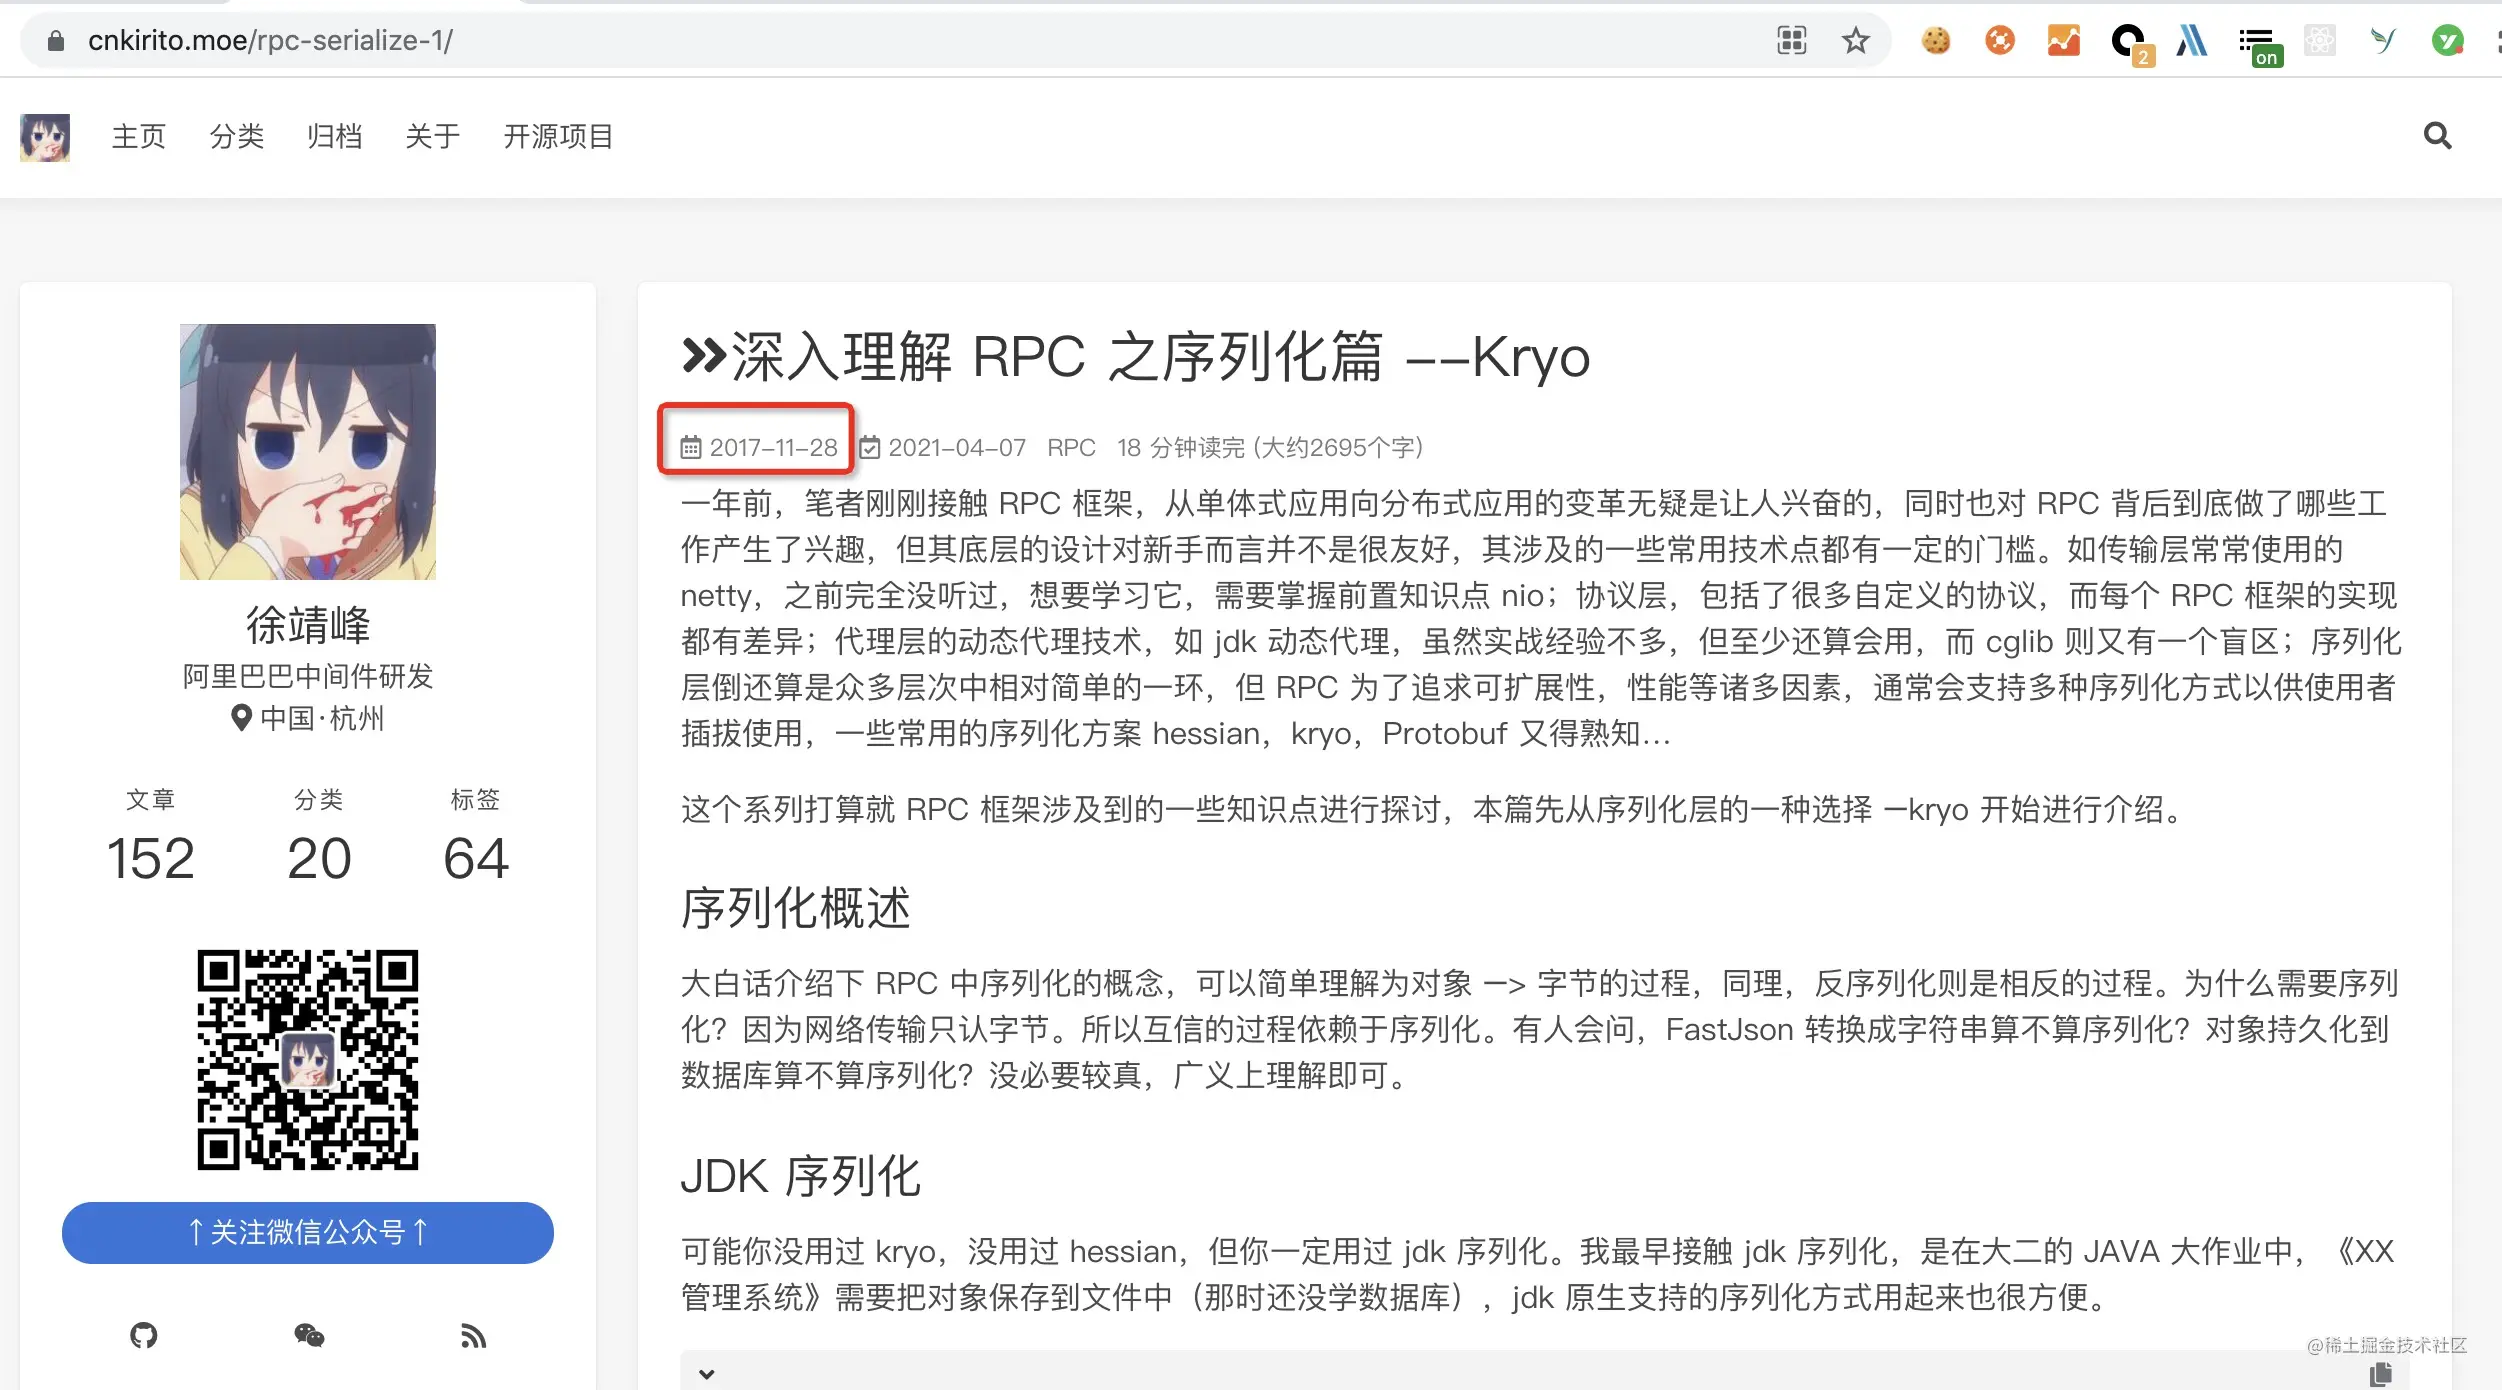Open the orange chart extension icon
The width and height of the screenshot is (2502, 1390).
2064,41
